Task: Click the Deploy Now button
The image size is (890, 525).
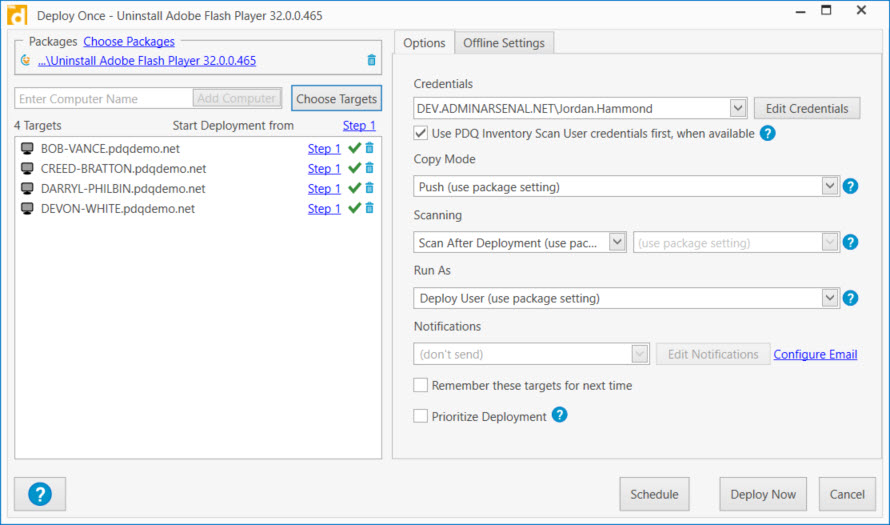Action: 763,494
